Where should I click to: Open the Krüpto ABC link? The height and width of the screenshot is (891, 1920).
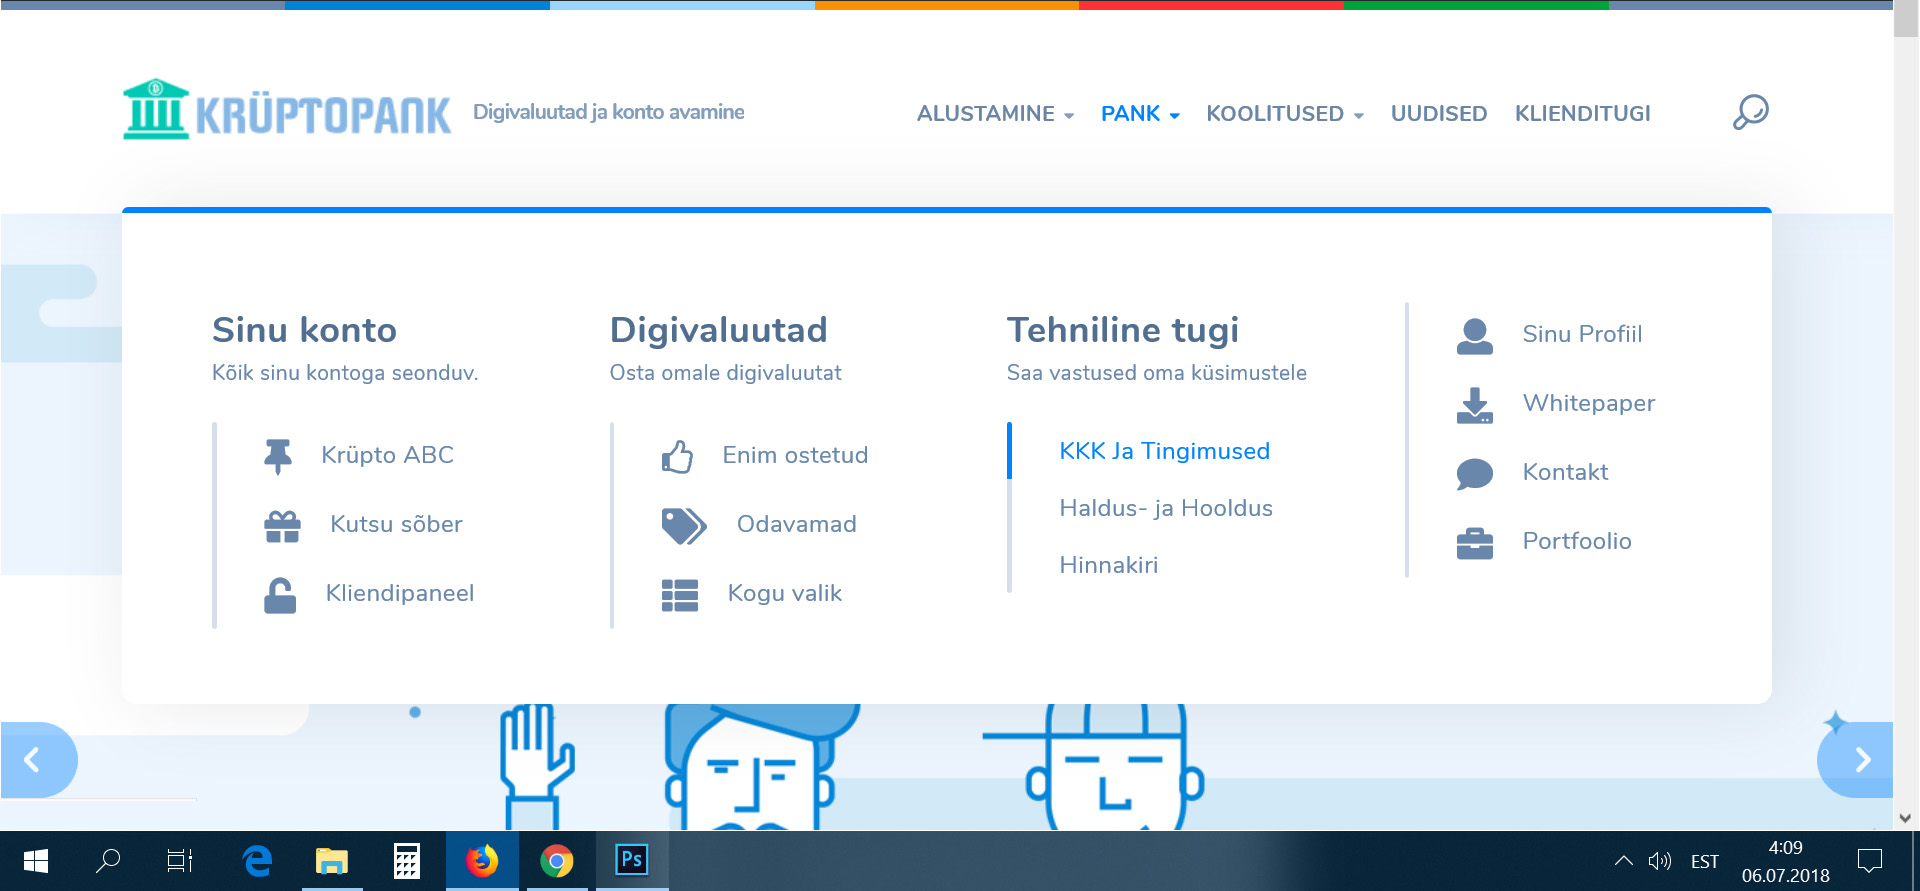[x=387, y=456]
